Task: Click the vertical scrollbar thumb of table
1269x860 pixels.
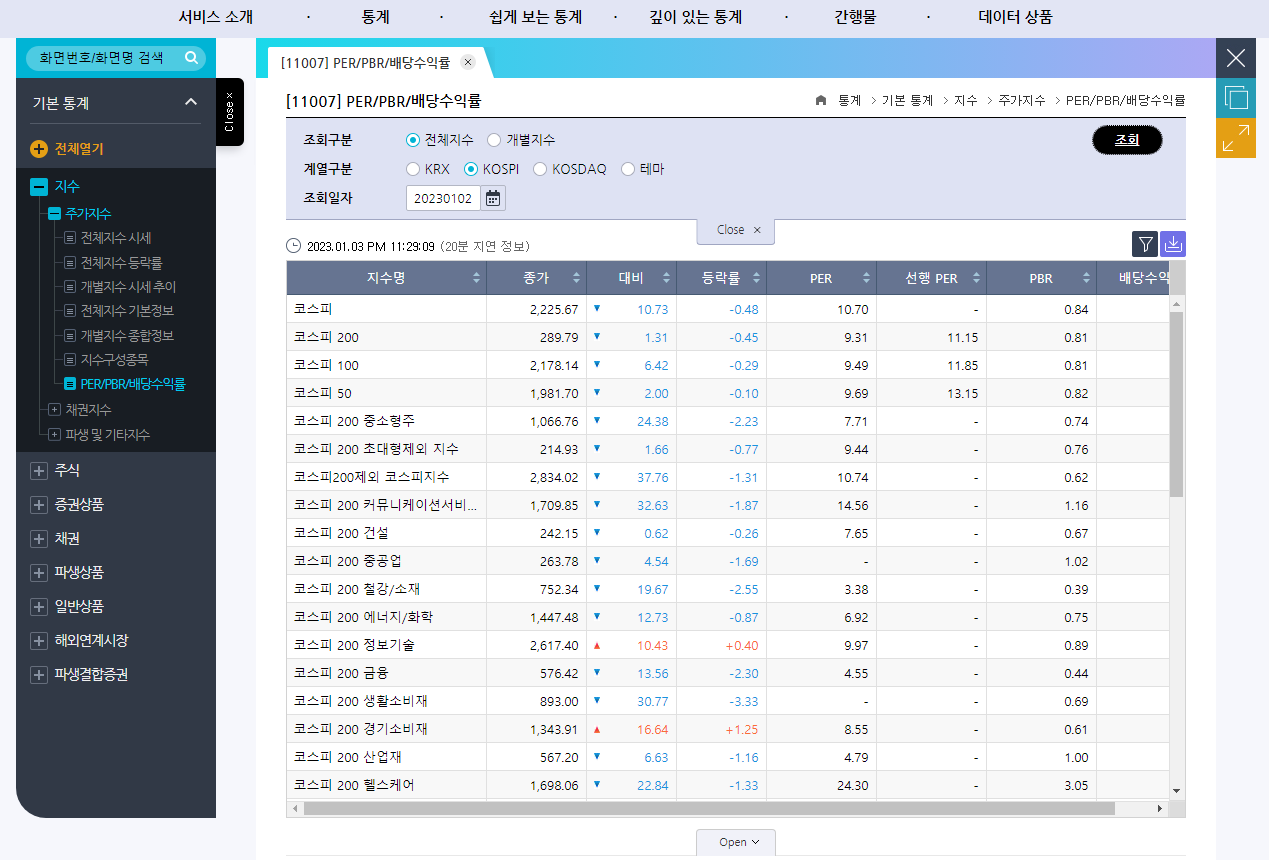Action: (1176, 404)
